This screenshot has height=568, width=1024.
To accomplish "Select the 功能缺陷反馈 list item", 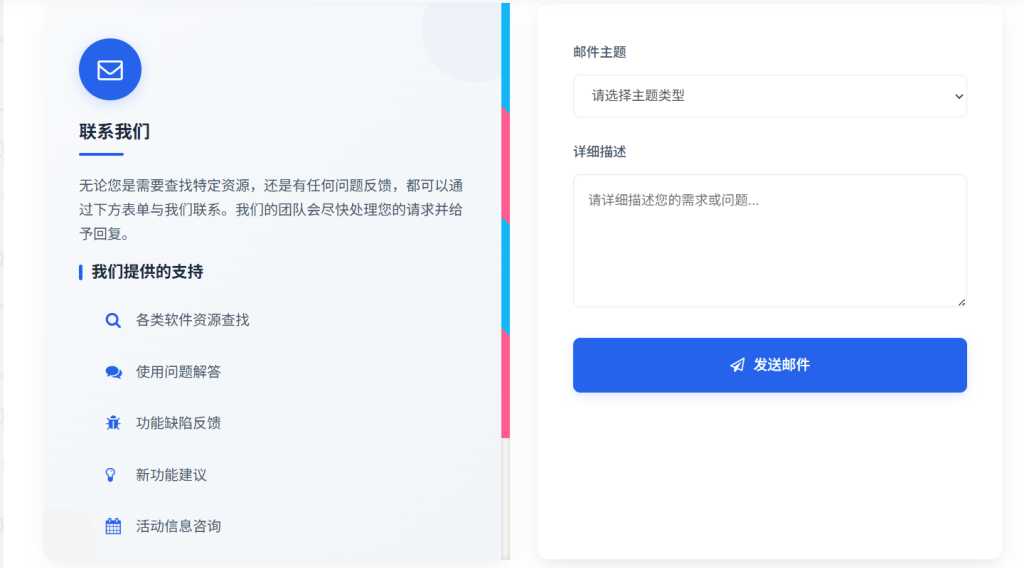I will [178, 423].
